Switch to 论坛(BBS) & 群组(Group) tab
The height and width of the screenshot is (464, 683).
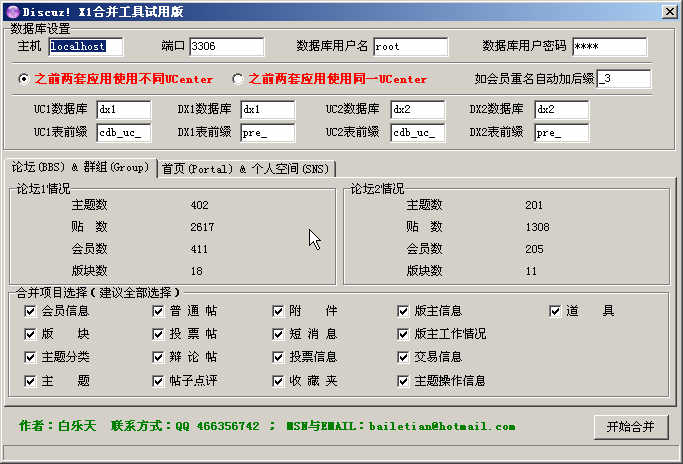(81, 167)
